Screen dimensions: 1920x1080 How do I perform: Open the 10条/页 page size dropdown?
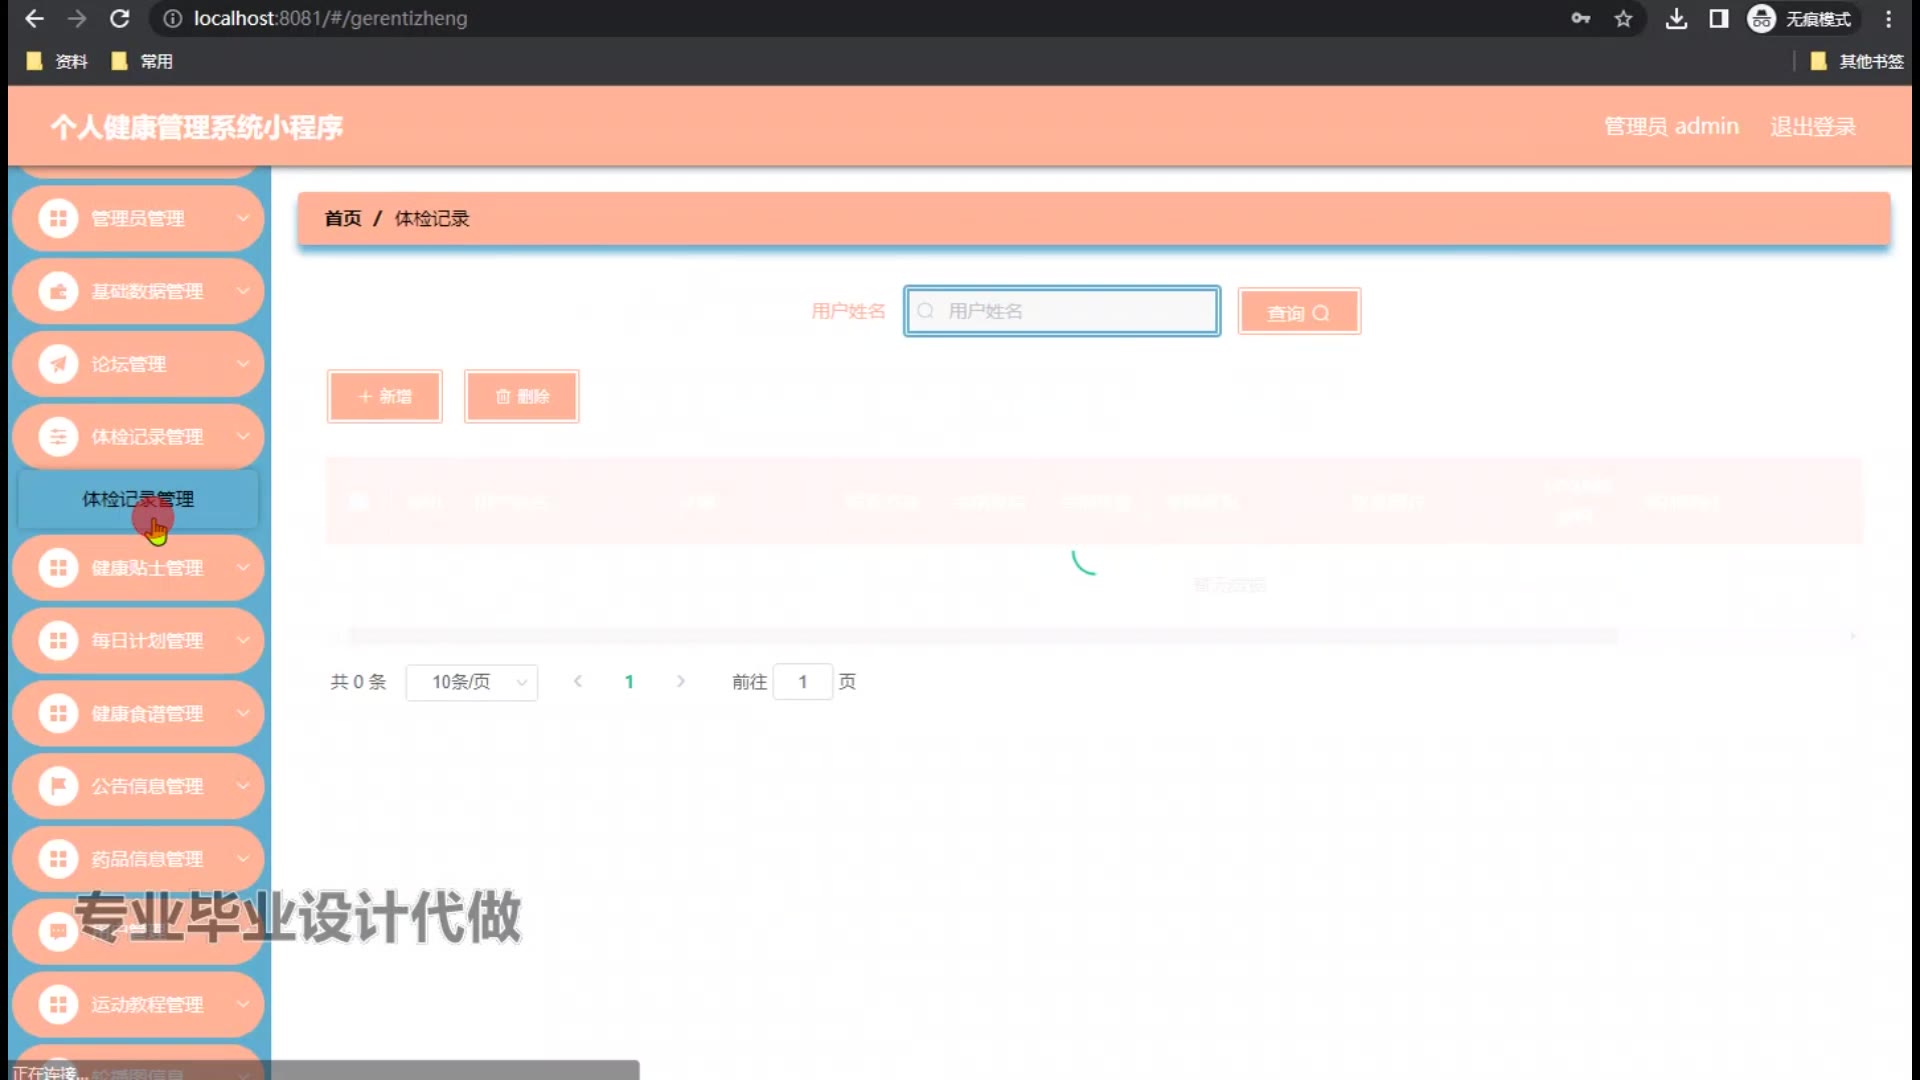pos(472,682)
